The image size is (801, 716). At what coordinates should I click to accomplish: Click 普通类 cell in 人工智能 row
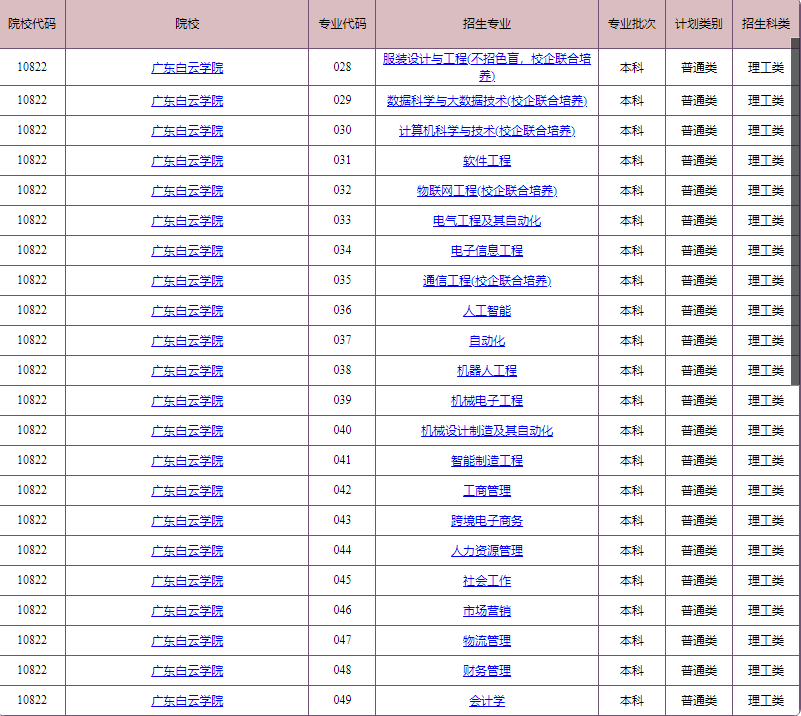[x=698, y=311]
